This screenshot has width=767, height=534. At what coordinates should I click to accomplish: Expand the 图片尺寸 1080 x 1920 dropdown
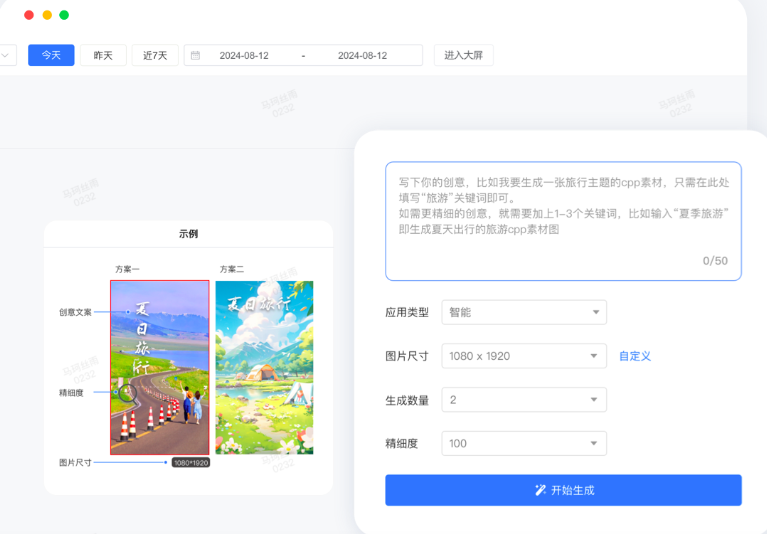pos(523,356)
